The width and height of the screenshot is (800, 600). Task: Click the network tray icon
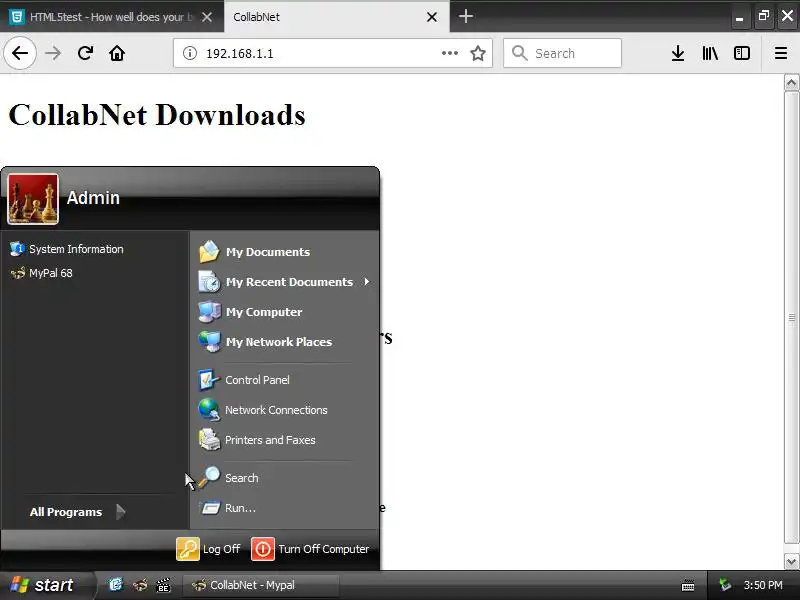tap(724, 585)
